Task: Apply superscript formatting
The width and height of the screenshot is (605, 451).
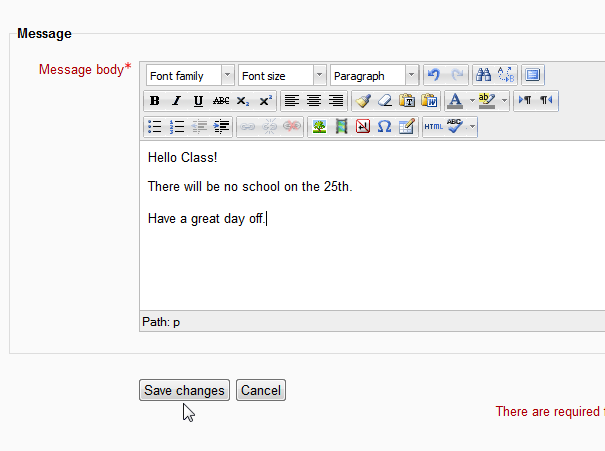Action: point(265,101)
